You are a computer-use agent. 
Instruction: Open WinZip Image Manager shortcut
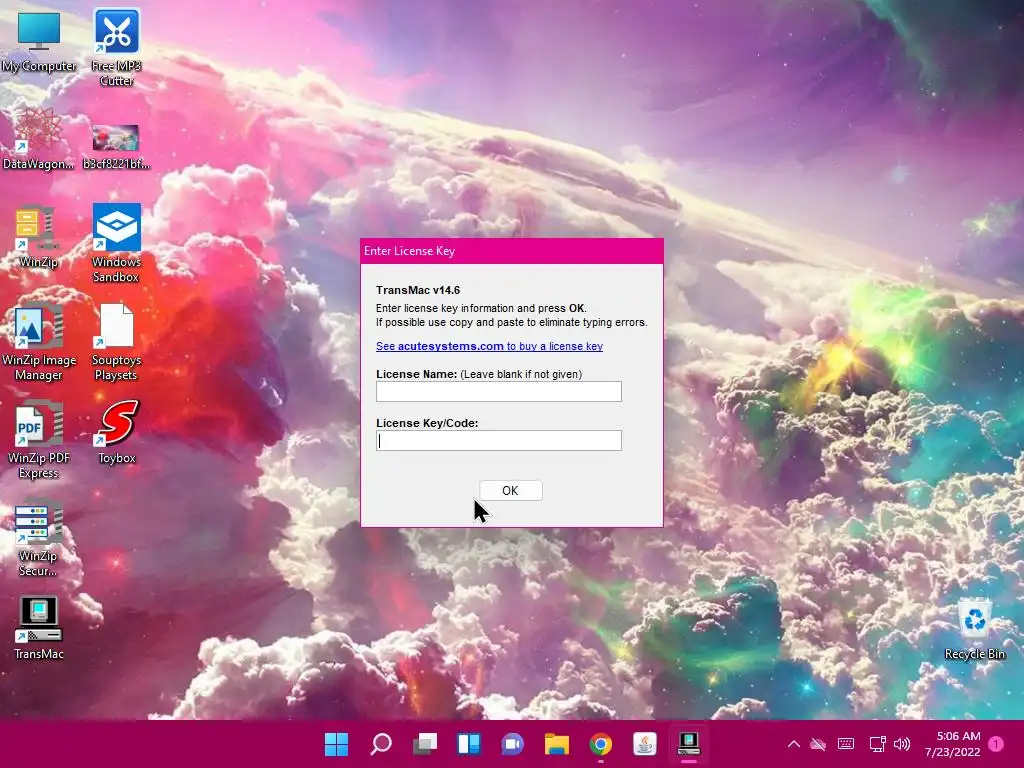tap(39, 342)
